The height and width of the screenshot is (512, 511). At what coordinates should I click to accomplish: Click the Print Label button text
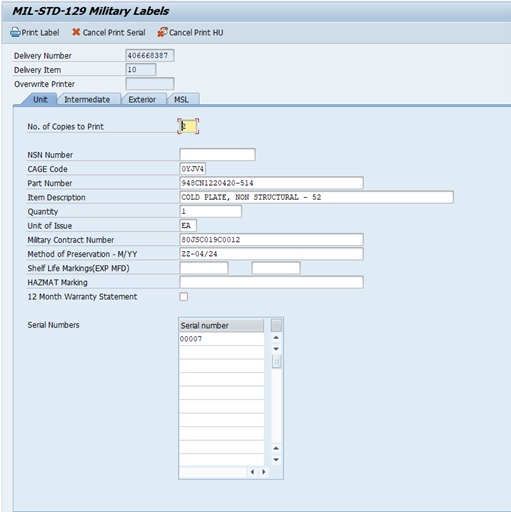click(40, 33)
